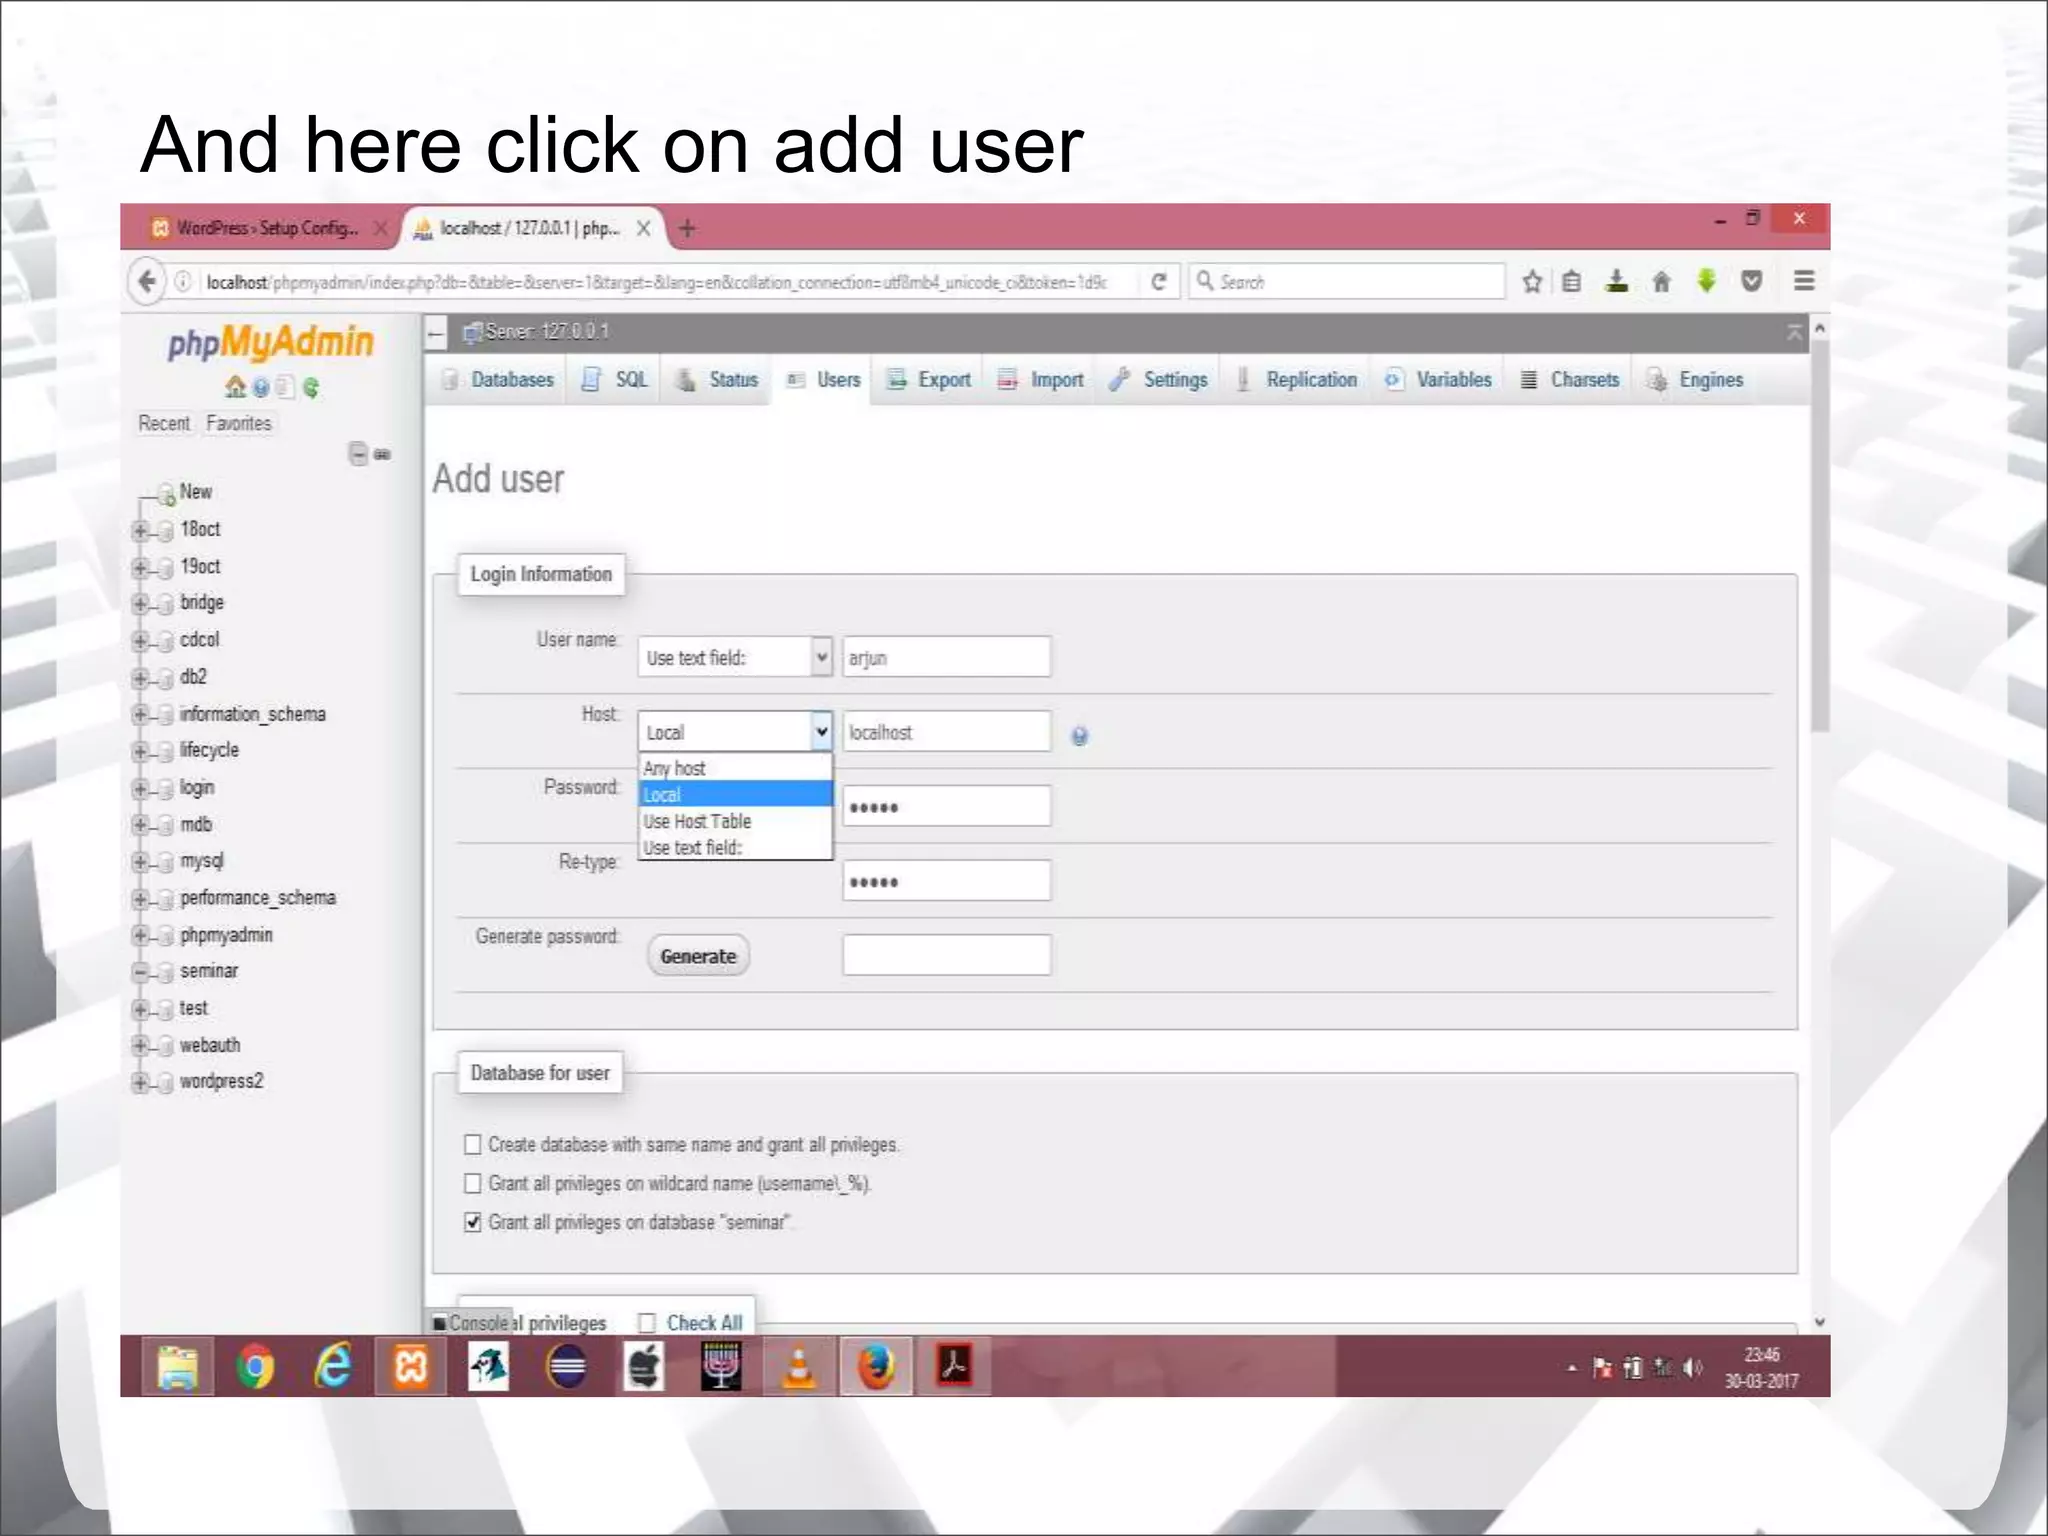Viewport: 2048px width, 1536px height.
Task: Open the Databases tab
Action: (x=498, y=380)
